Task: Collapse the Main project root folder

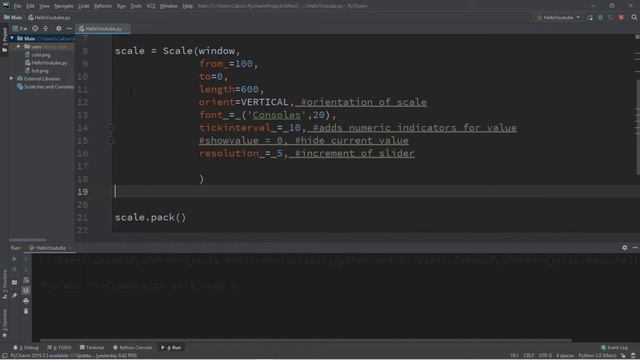Action: (12, 38)
